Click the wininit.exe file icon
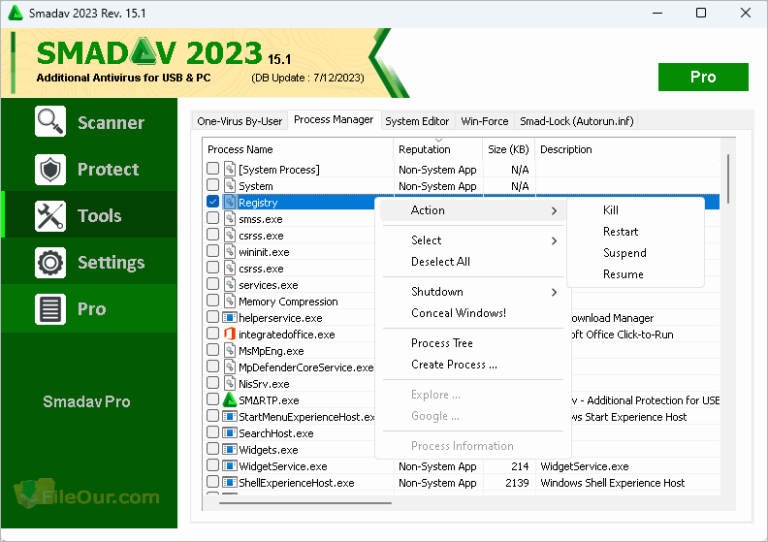Viewport: 768px width, 542px height. 230,252
